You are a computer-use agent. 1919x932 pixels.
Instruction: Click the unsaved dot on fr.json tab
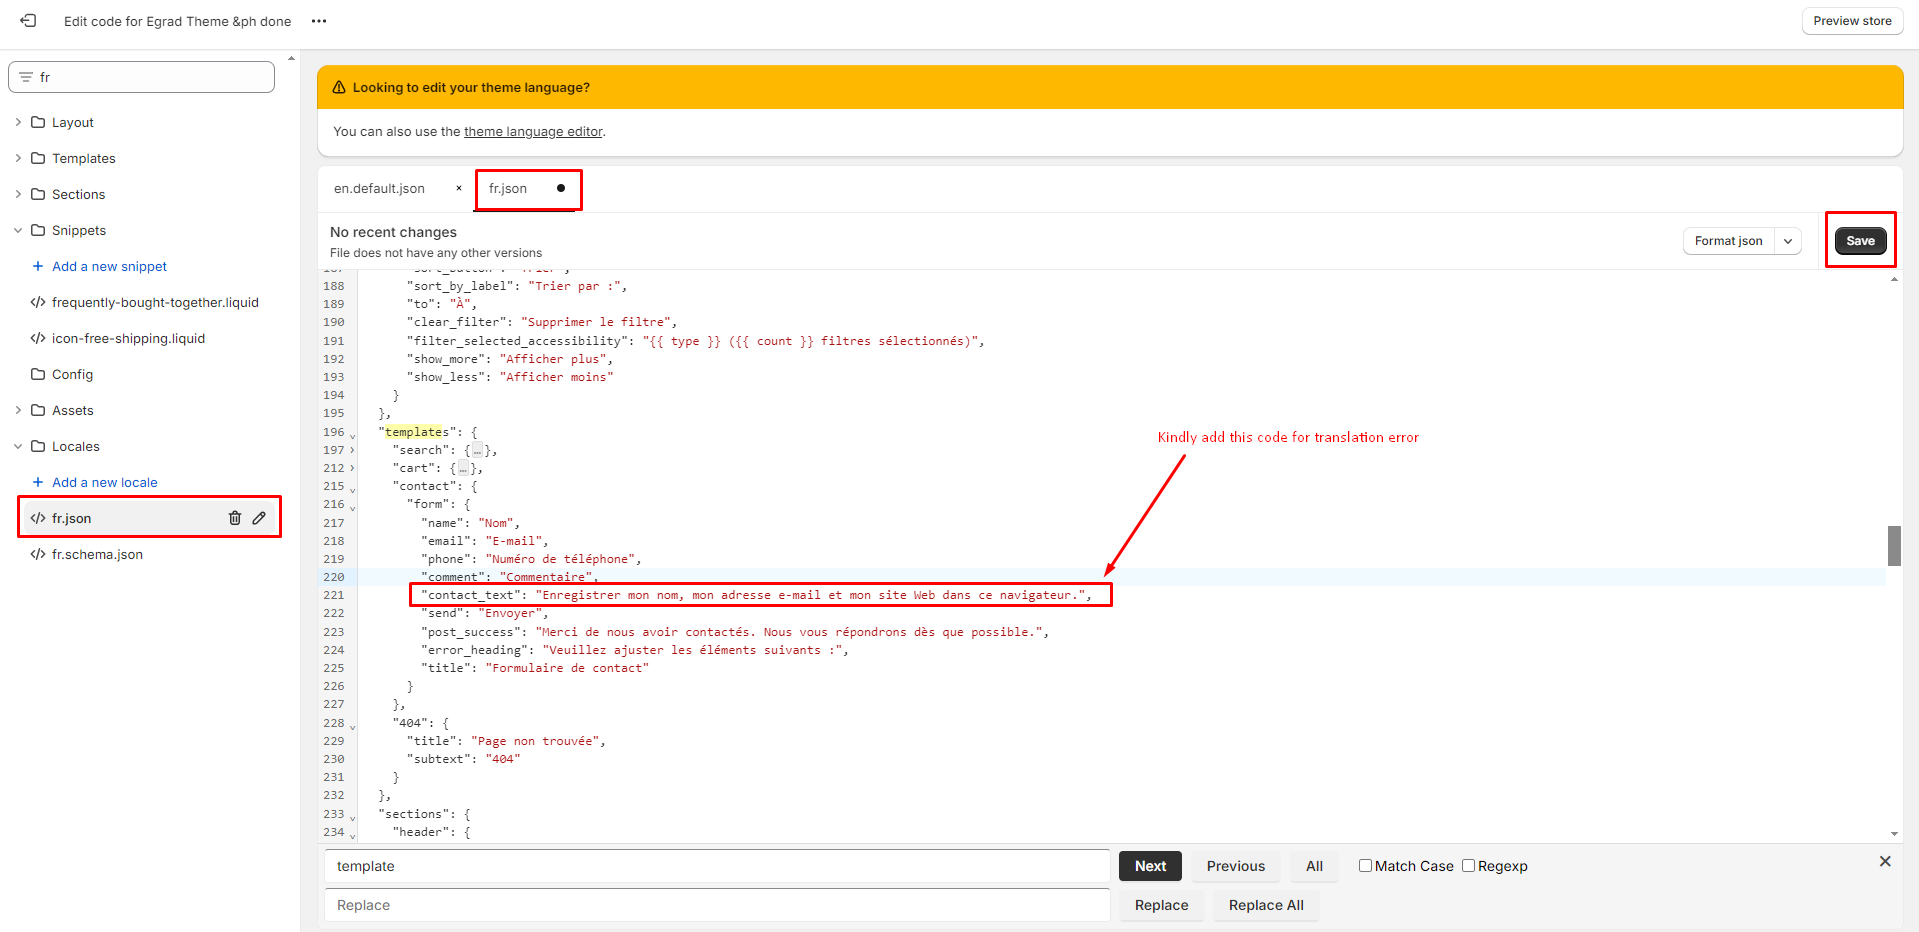click(x=561, y=188)
